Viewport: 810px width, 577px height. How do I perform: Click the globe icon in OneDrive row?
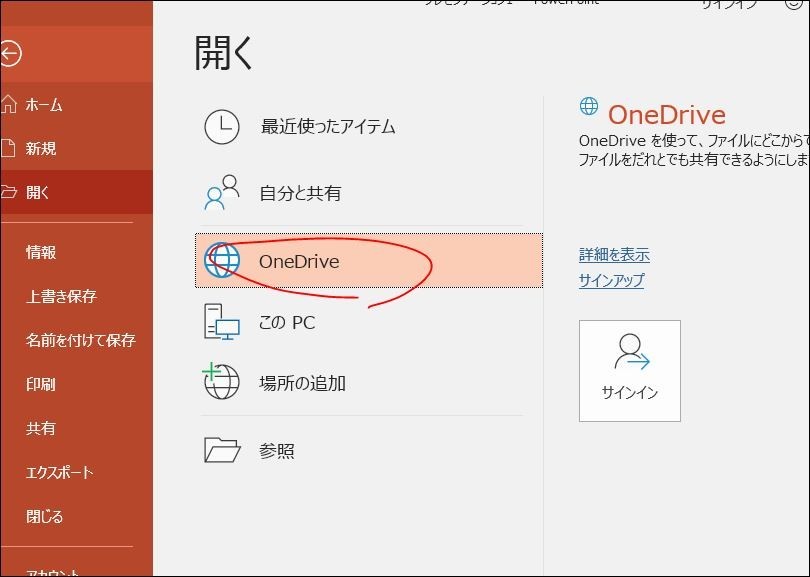point(222,260)
